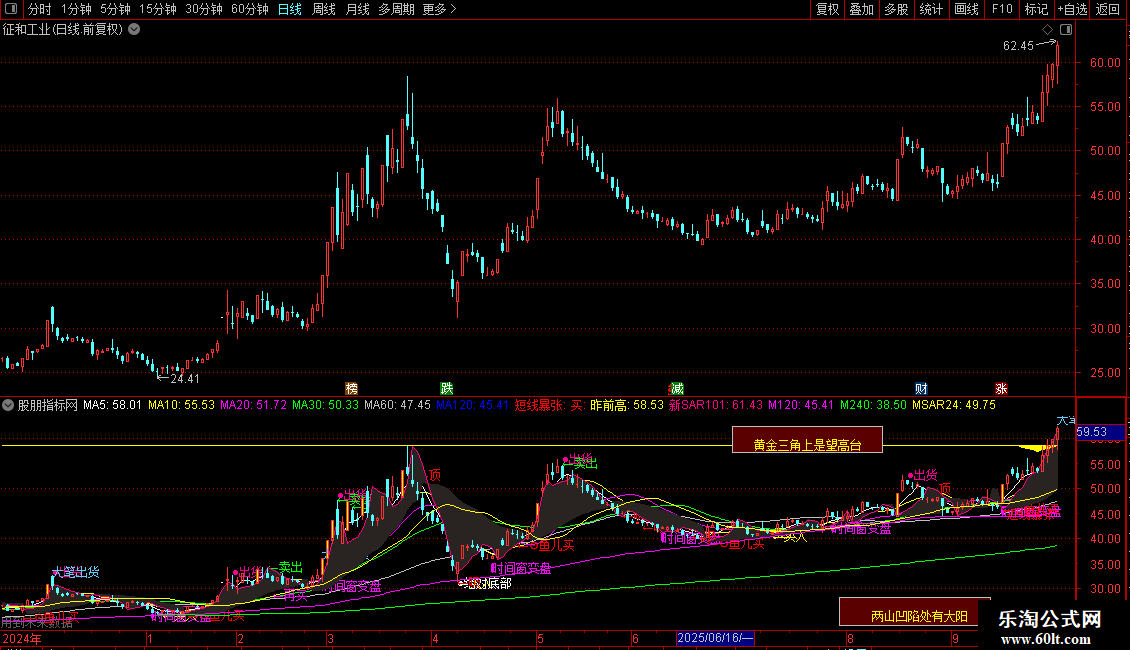Click the diamond marker icon near 62.45
1130x650 pixels.
tap(1047, 29)
